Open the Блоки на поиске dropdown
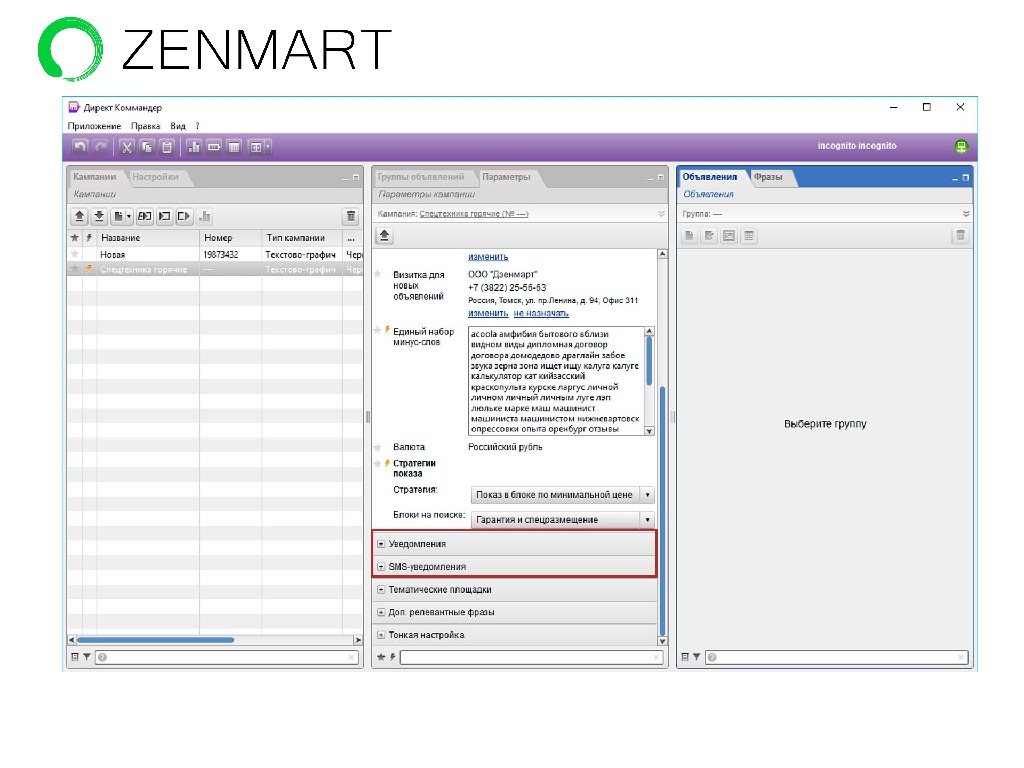Viewport: 1024px width, 768px height. 562,519
